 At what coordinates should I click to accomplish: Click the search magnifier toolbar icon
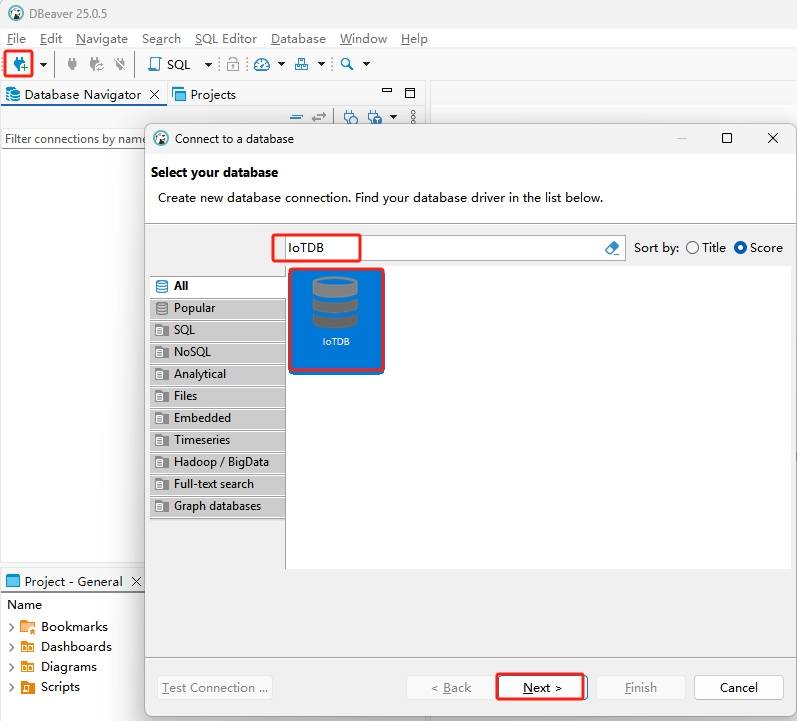pyautogui.click(x=347, y=64)
